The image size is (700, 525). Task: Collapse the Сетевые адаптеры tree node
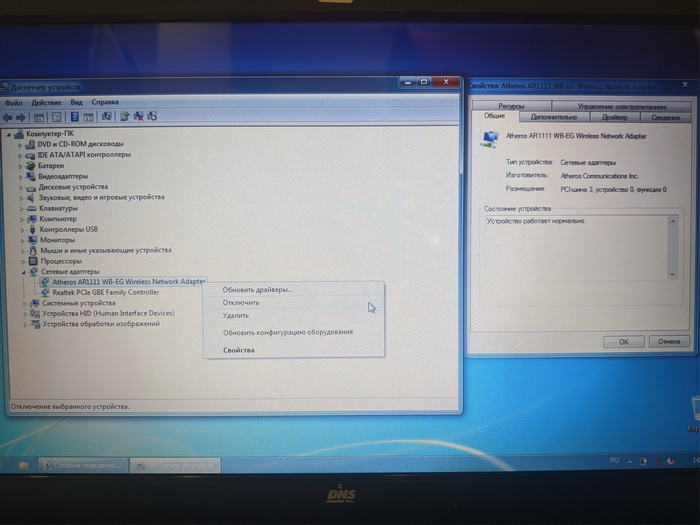tap(22, 271)
